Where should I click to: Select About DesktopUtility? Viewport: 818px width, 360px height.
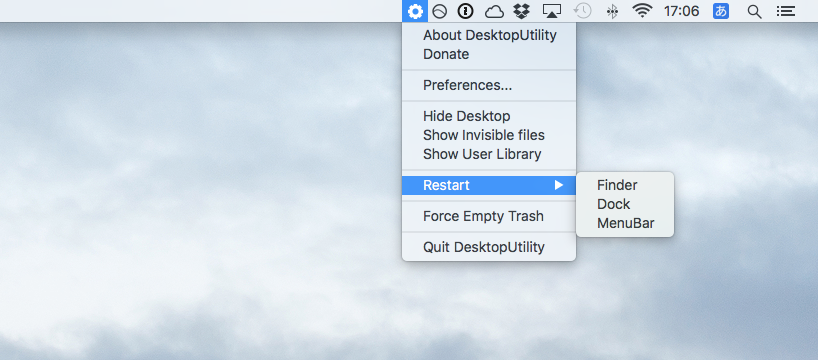(x=489, y=35)
